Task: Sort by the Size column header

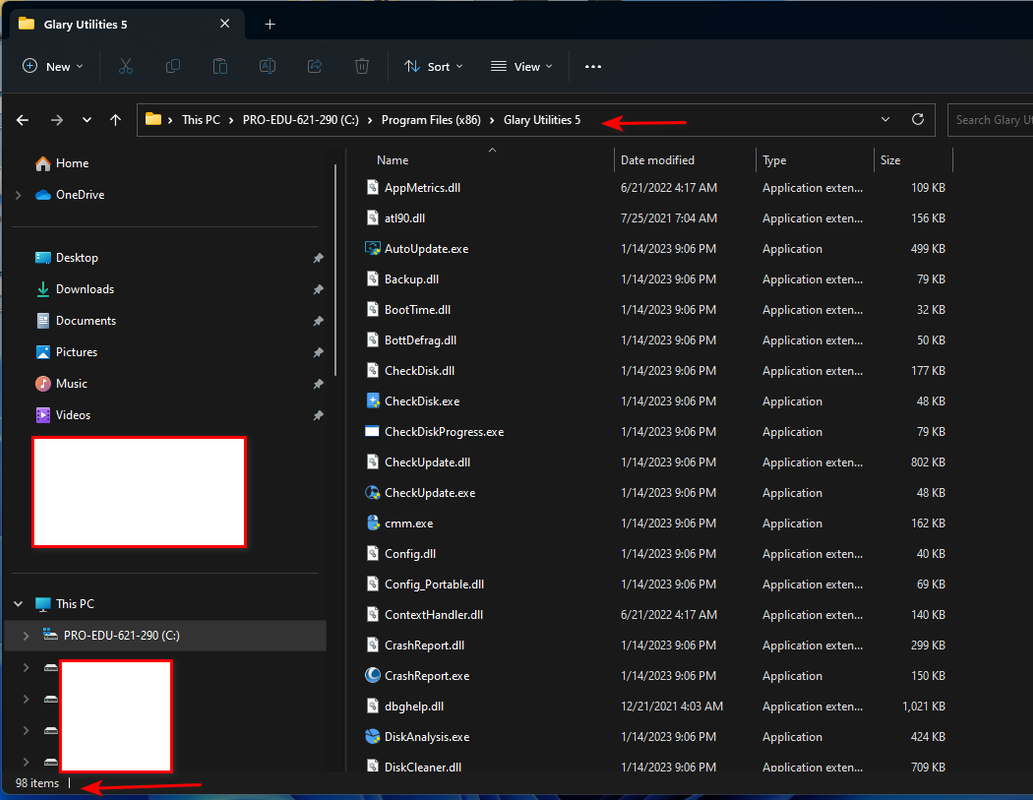Action: click(890, 160)
